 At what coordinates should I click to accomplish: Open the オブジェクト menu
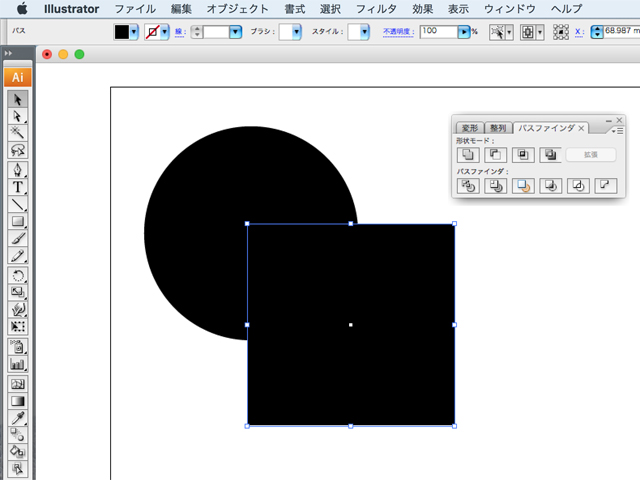(238, 9)
